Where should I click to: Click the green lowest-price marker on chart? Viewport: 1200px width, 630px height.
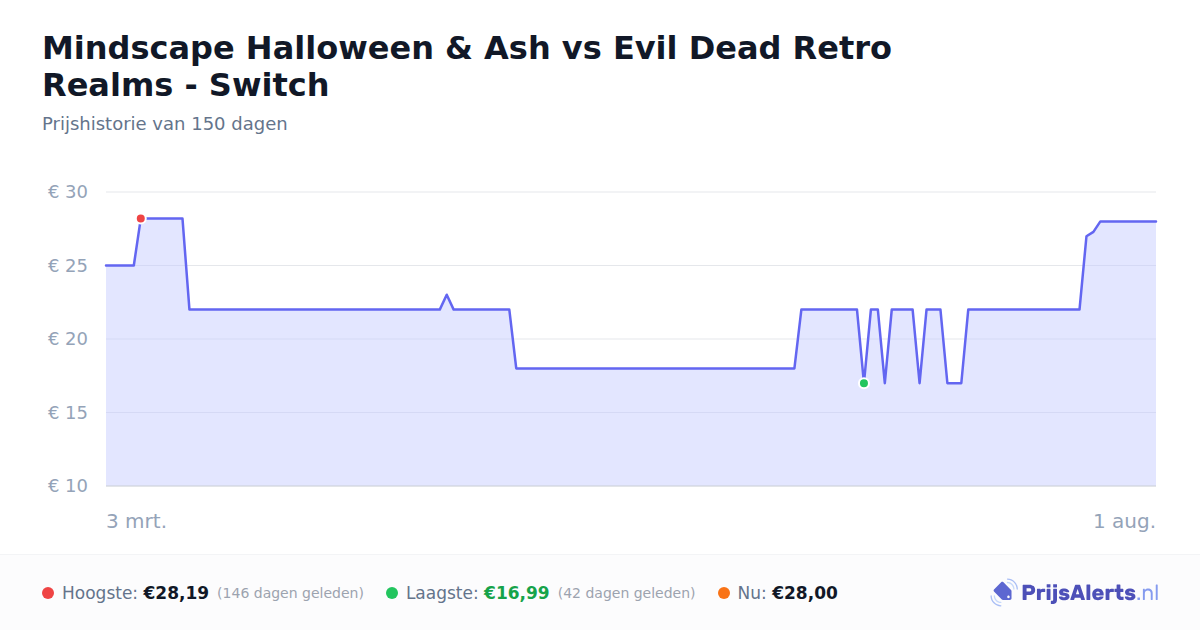[864, 383]
